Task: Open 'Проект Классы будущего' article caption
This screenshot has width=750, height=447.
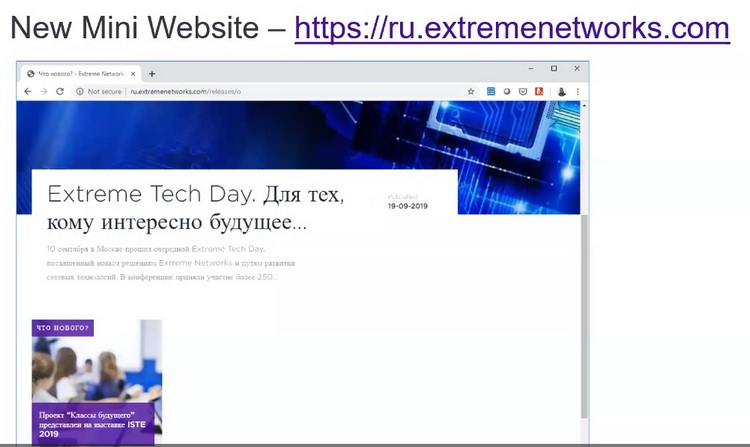Action: pos(93,424)
